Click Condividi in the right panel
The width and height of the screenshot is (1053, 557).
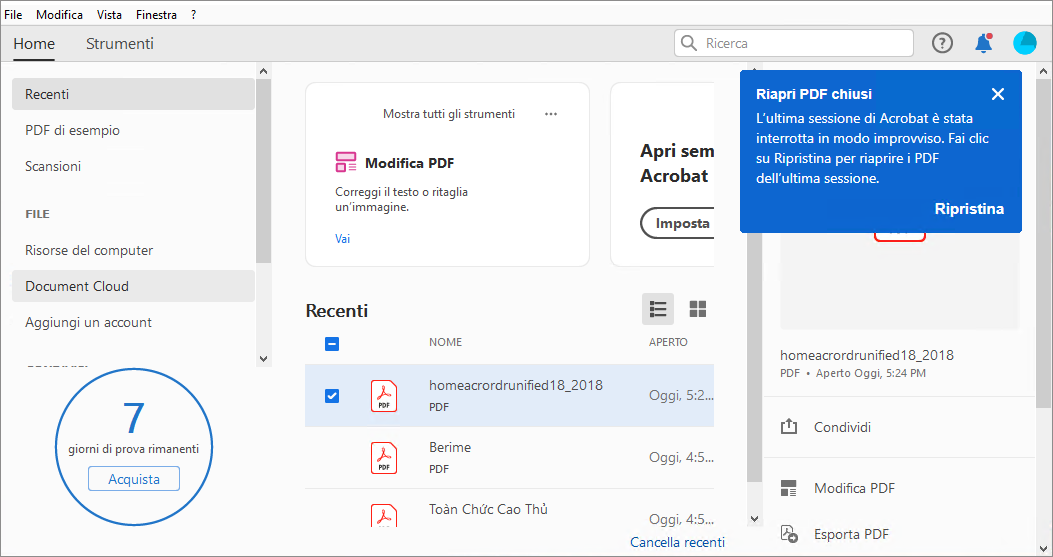click(x=842, y=427)
